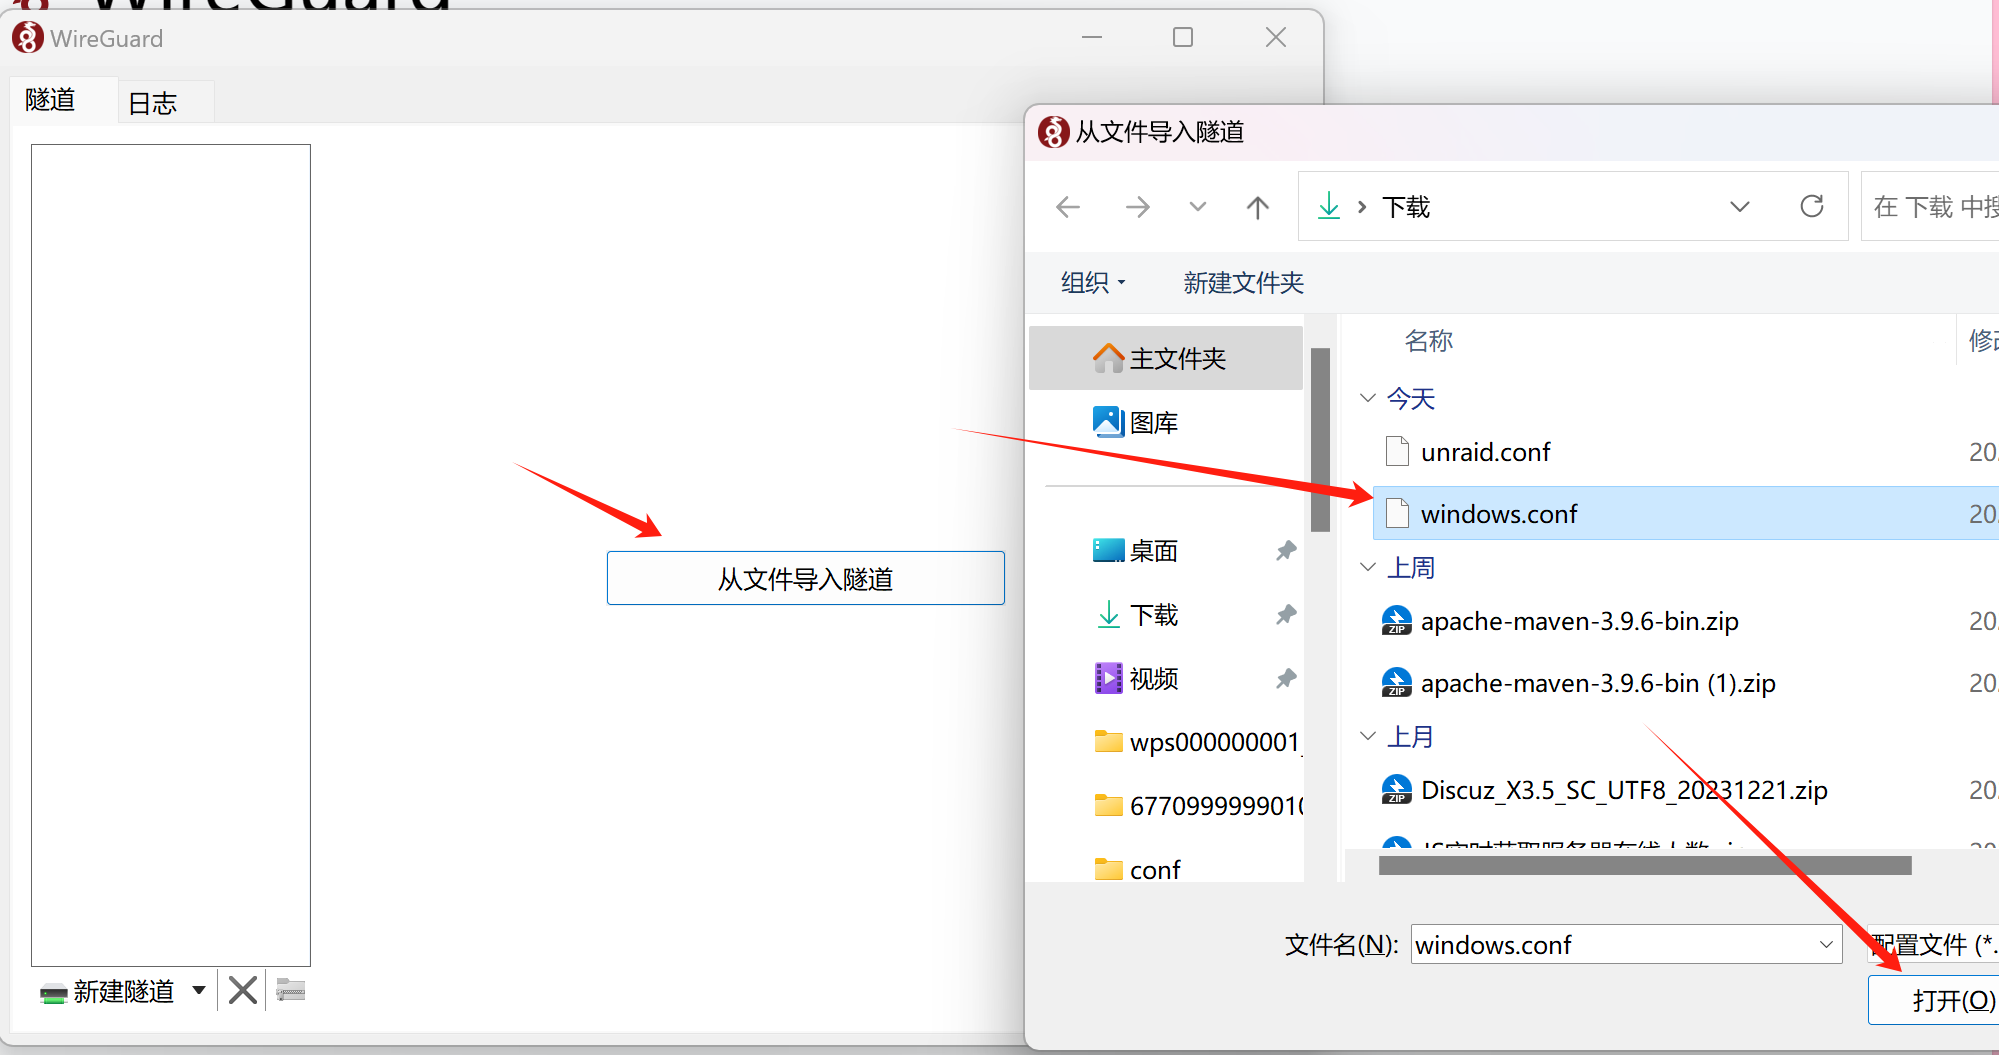Click the delete tunnel X icon
The width and height of the screenshot is (1999, 1055).
click(x=242, y=991)
